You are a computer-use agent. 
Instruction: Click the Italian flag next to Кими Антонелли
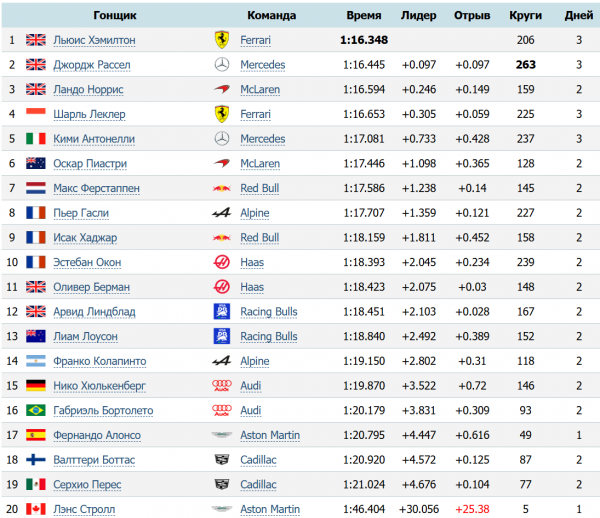(x=36, y=138)
